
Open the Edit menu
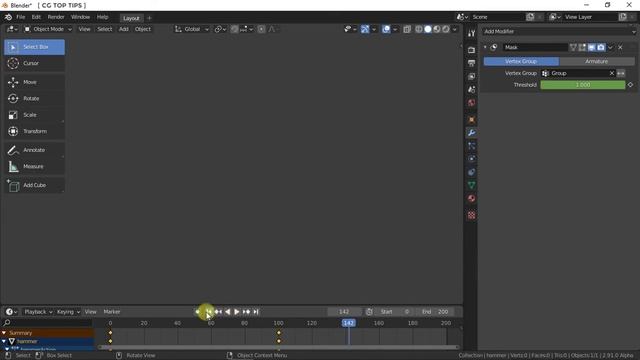click(36, 17)
